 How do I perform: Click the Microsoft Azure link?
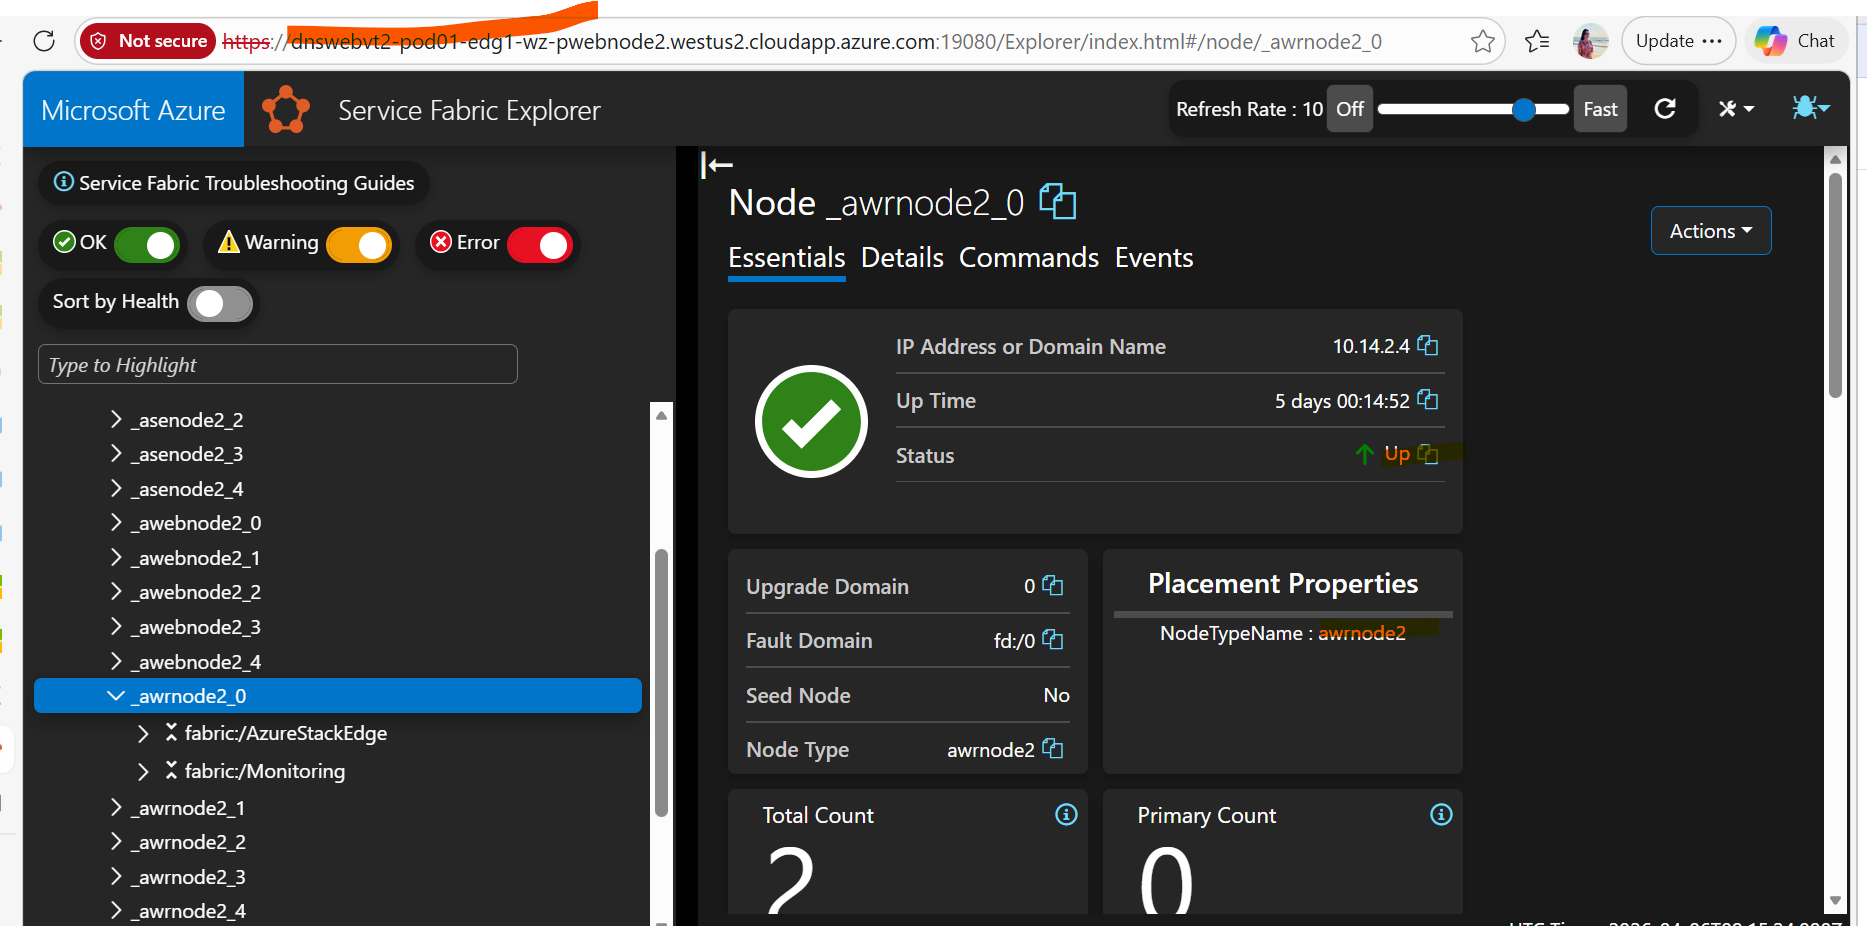coord(133,110)
